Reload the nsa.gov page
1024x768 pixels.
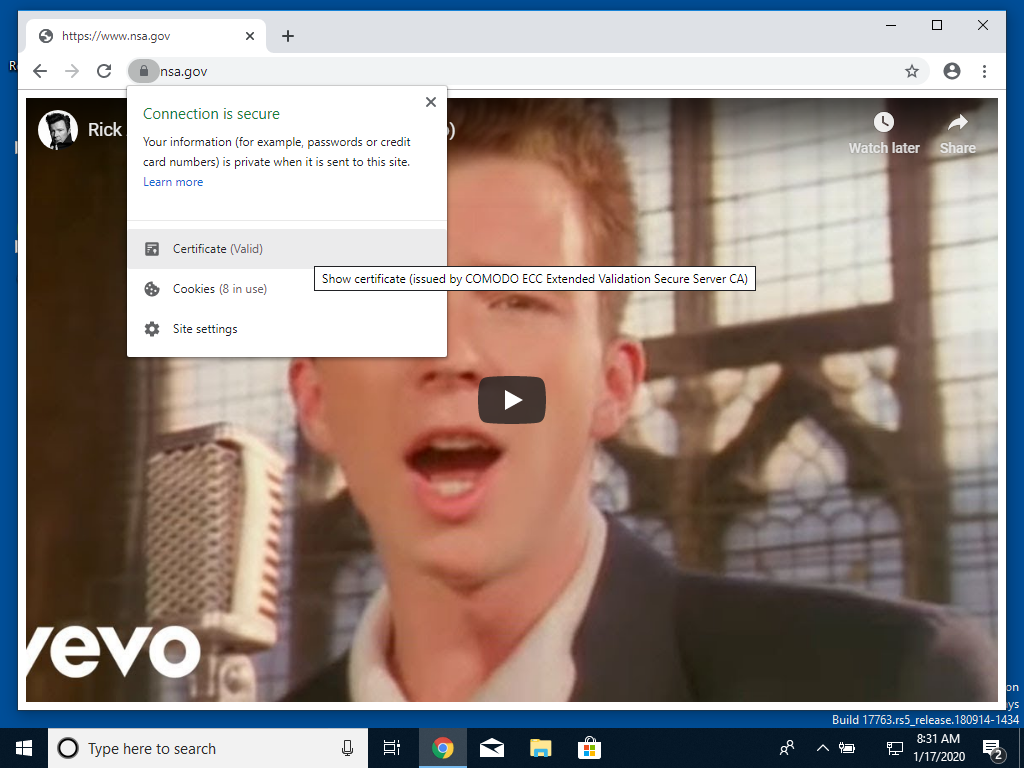pos(104,71)
